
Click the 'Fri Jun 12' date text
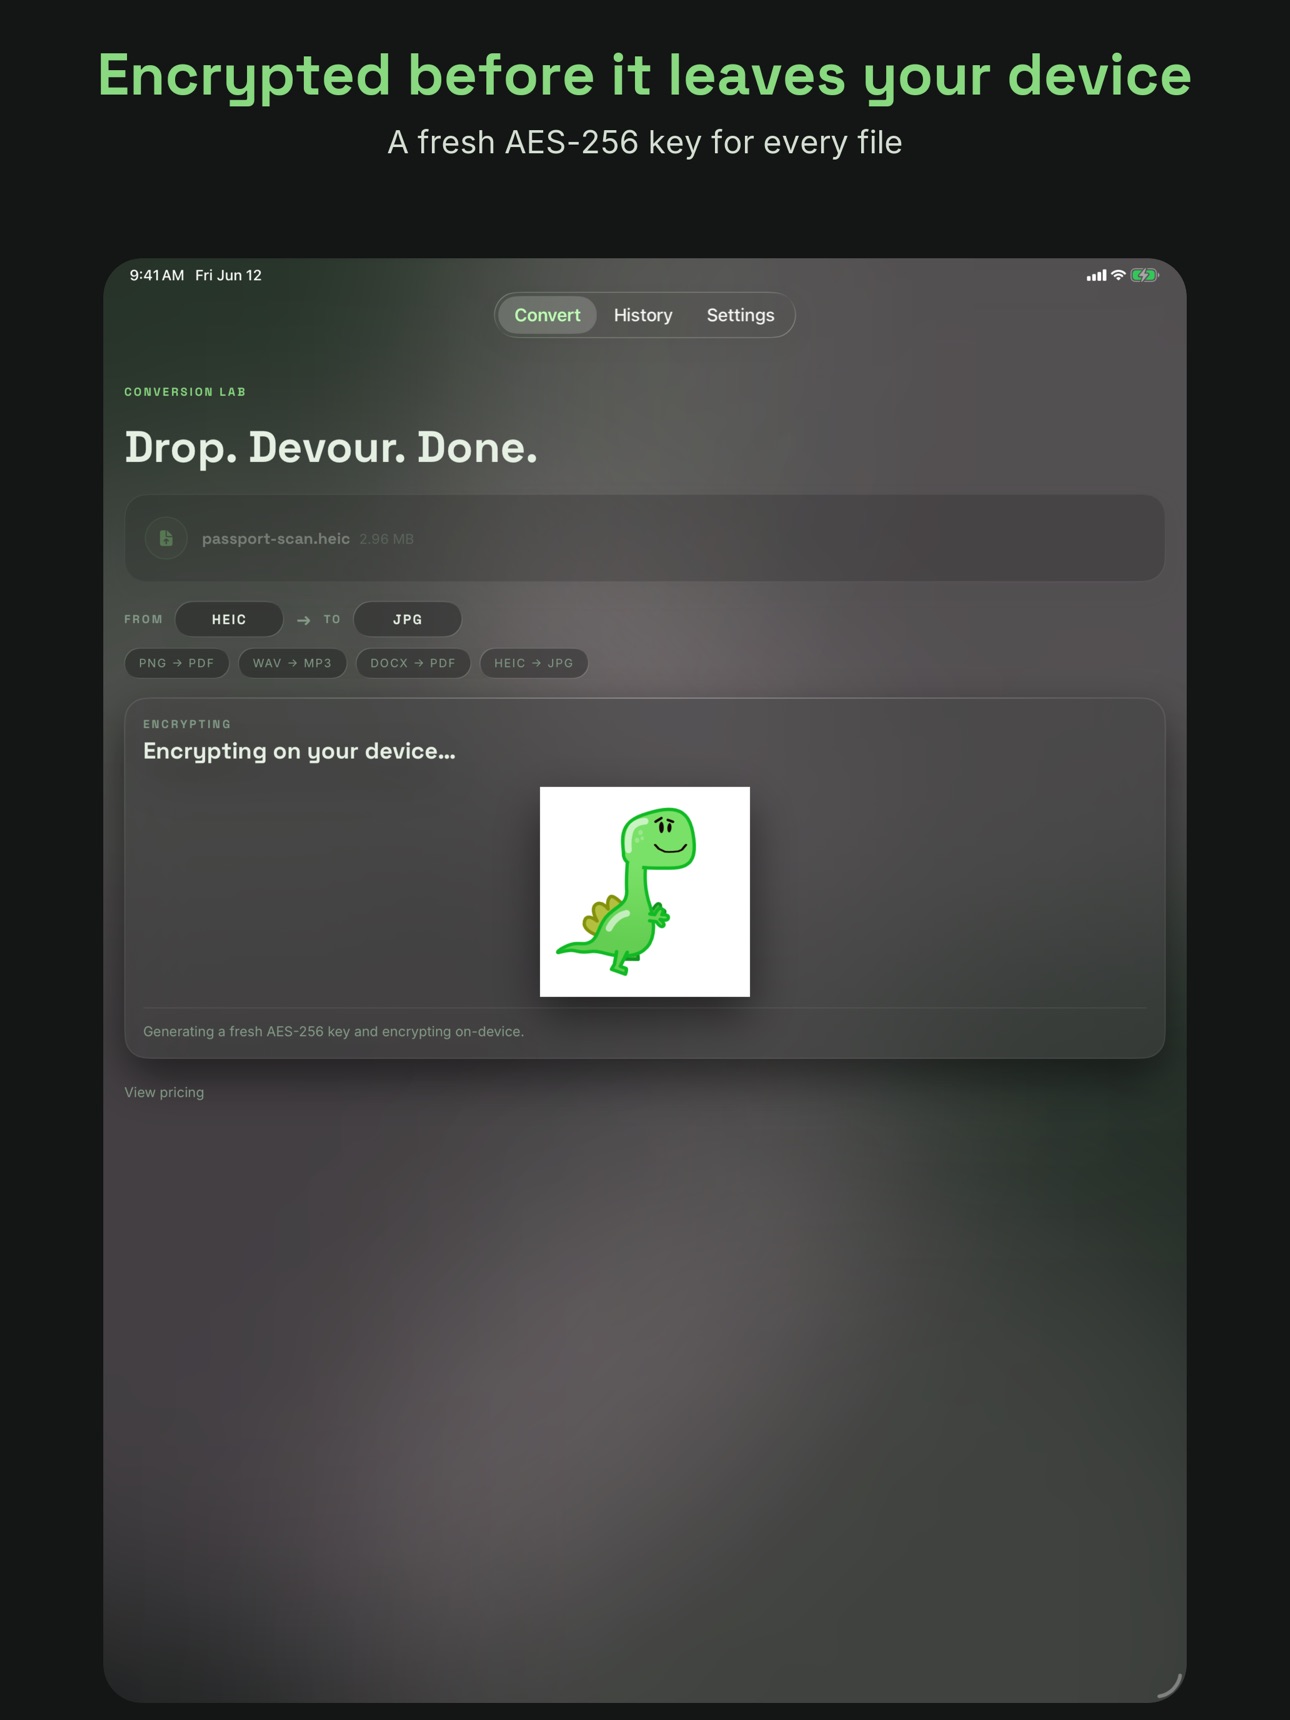228,275
